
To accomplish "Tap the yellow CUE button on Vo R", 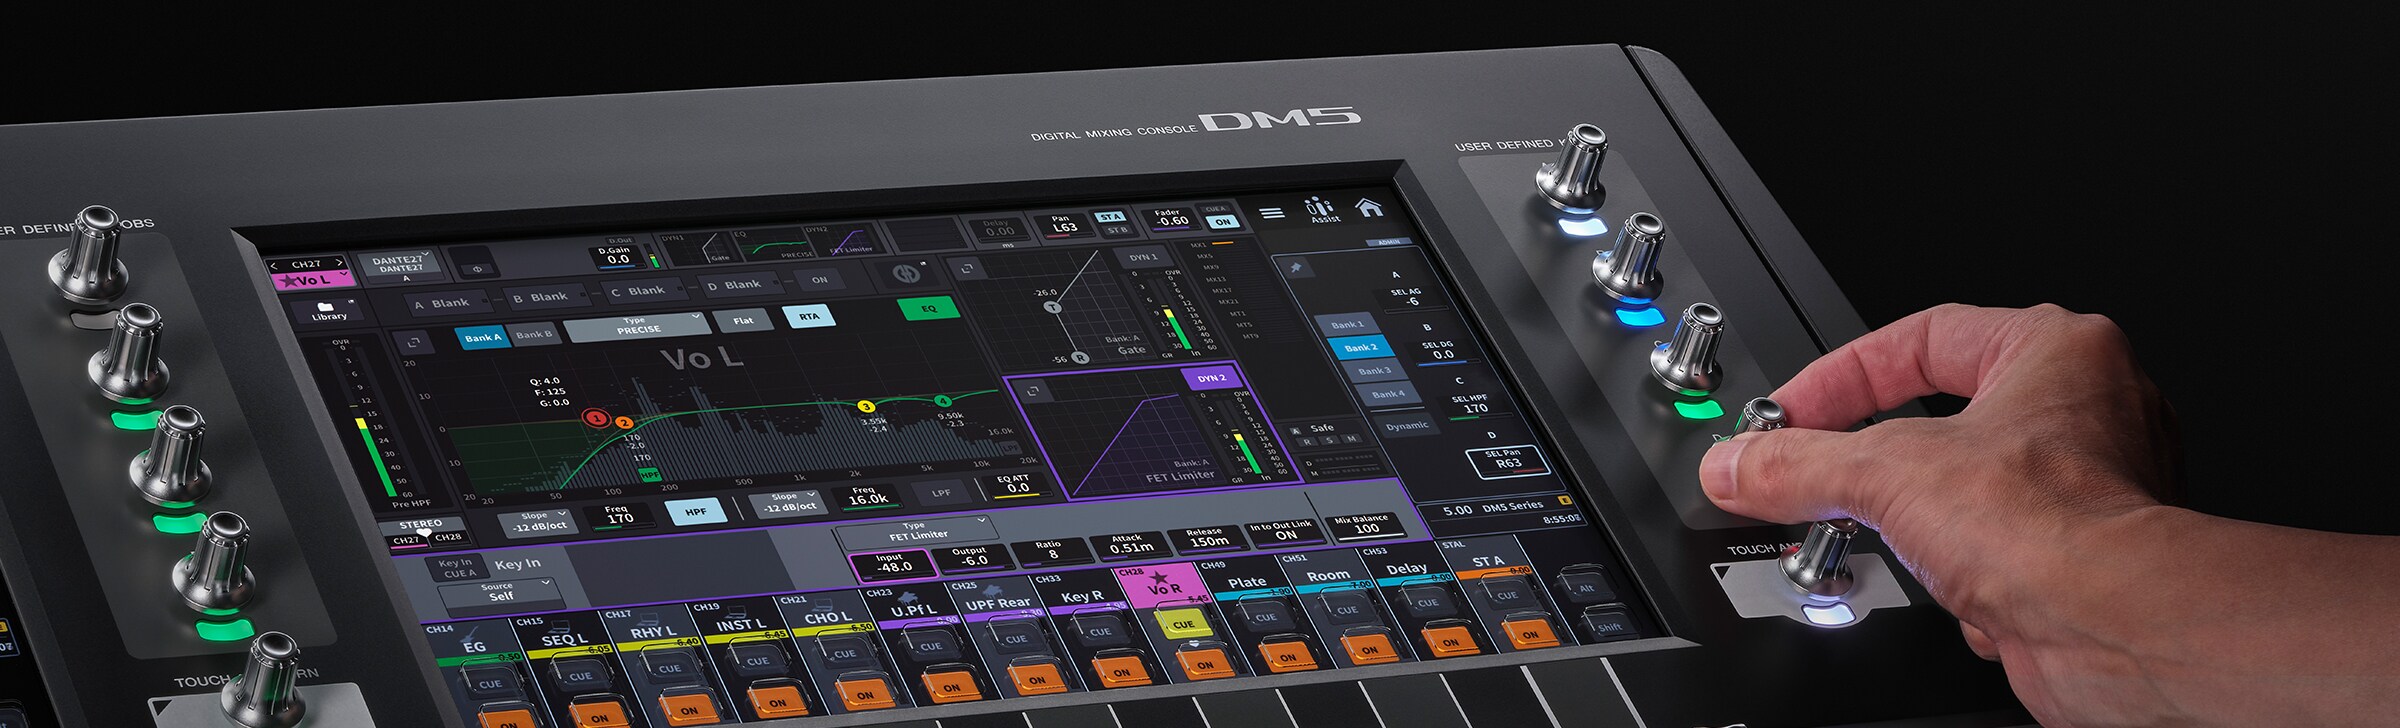I will point(1183,625).
